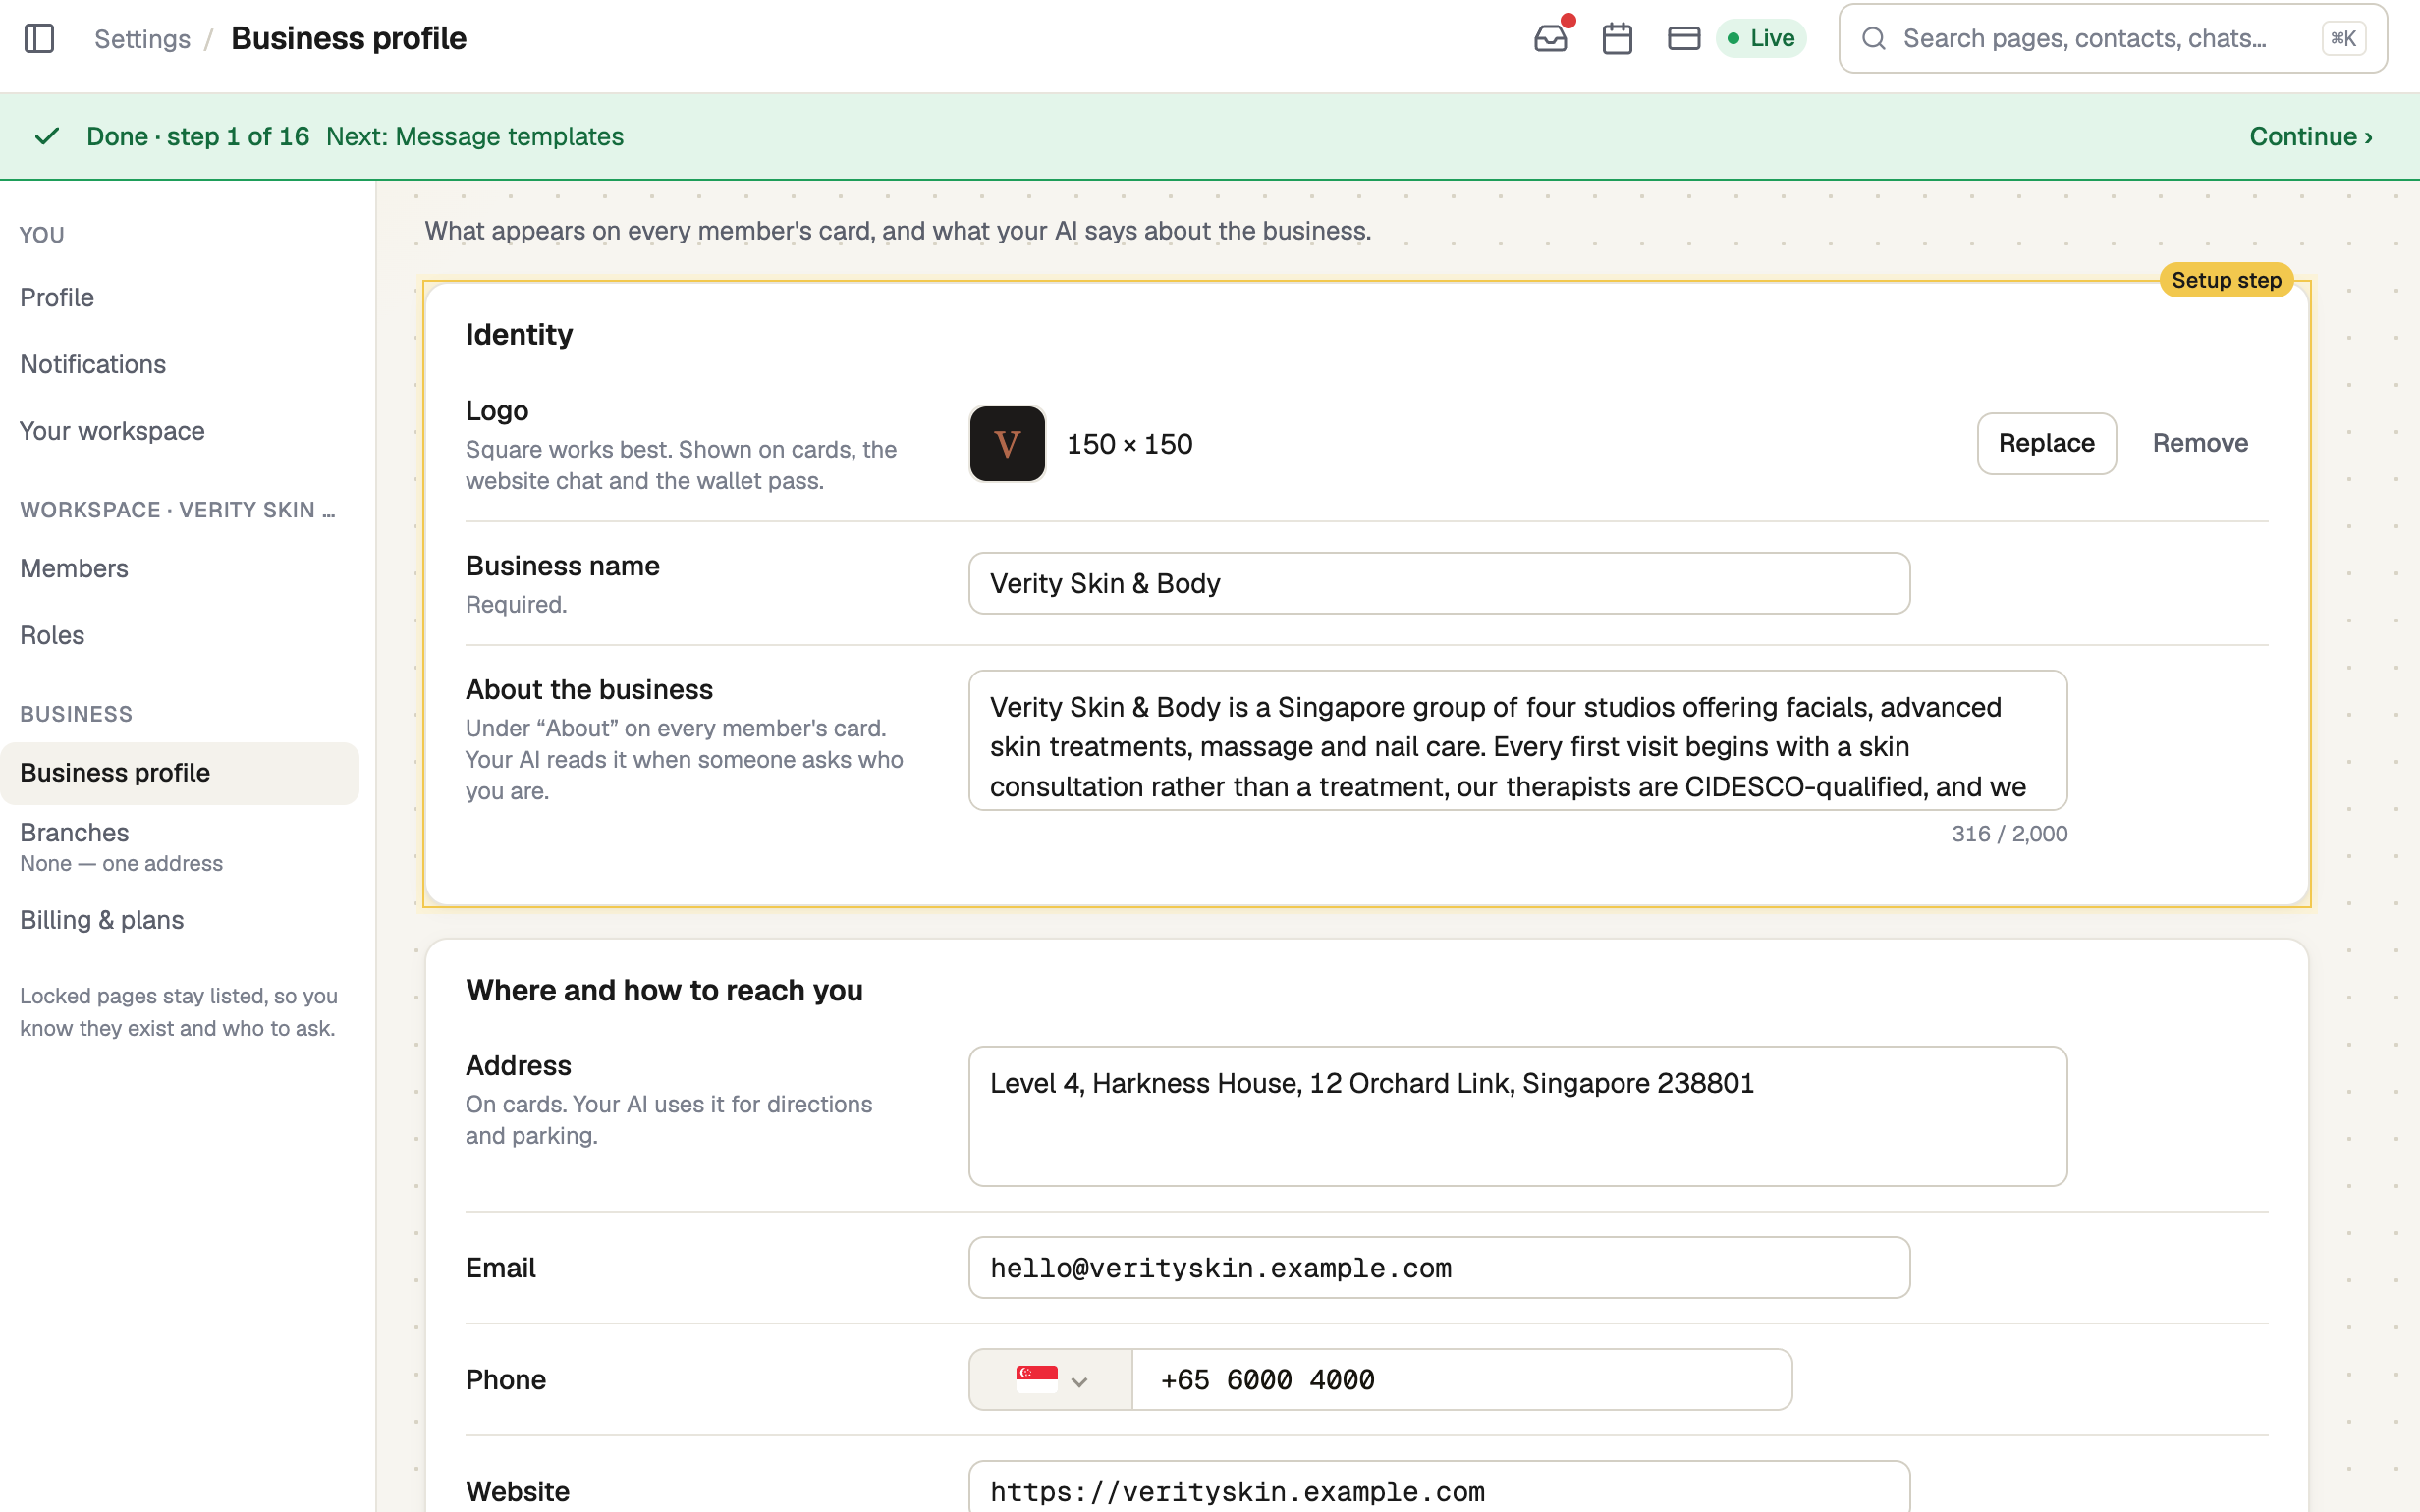The width and height of the screenshot is (2420, 1512).
Task: Edit the About the business textarea
Action: pos(1517,740)
